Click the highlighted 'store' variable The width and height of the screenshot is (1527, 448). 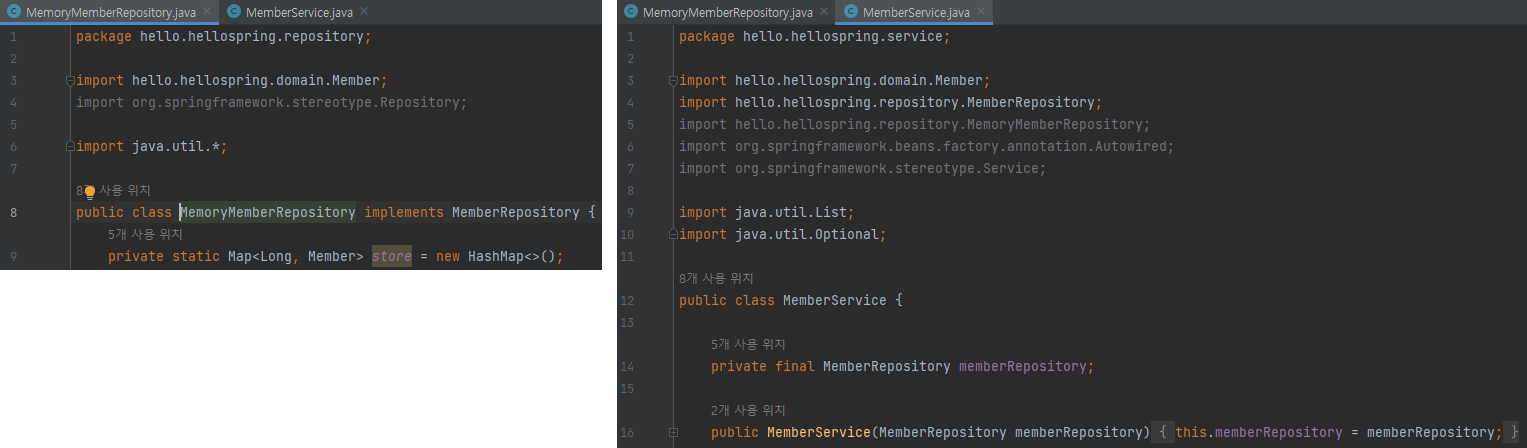pyautogui.click(x=392, y=256)
